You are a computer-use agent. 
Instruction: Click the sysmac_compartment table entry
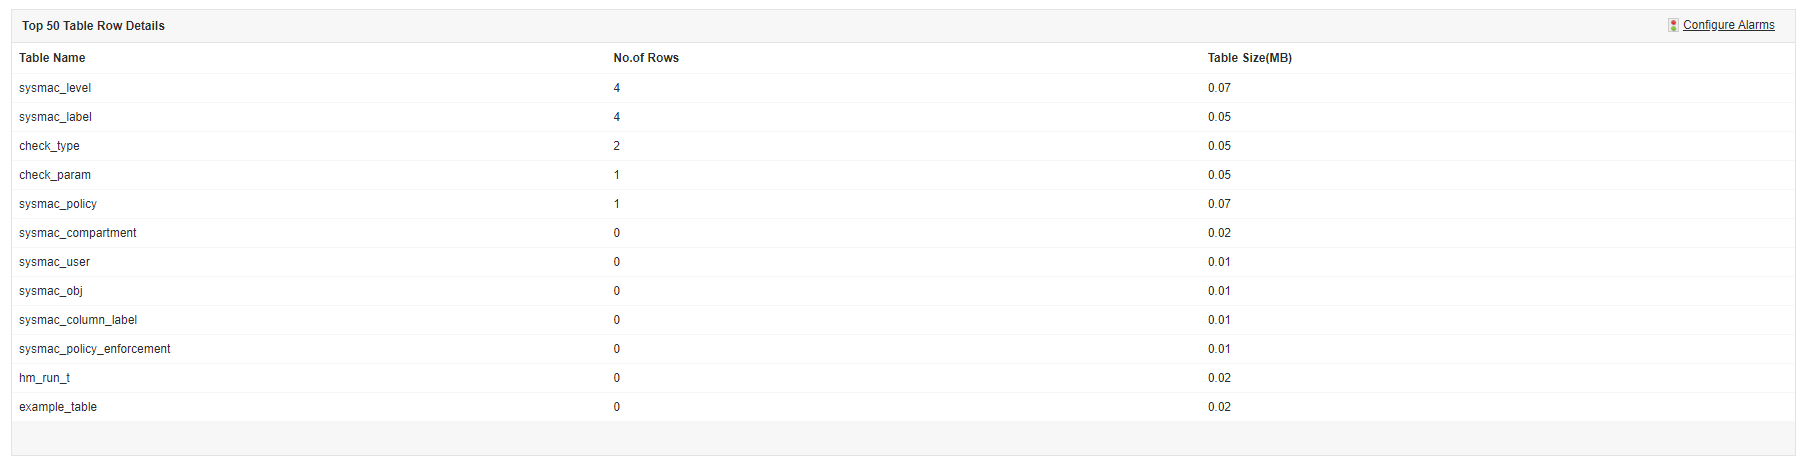click(x=77, y=233)
